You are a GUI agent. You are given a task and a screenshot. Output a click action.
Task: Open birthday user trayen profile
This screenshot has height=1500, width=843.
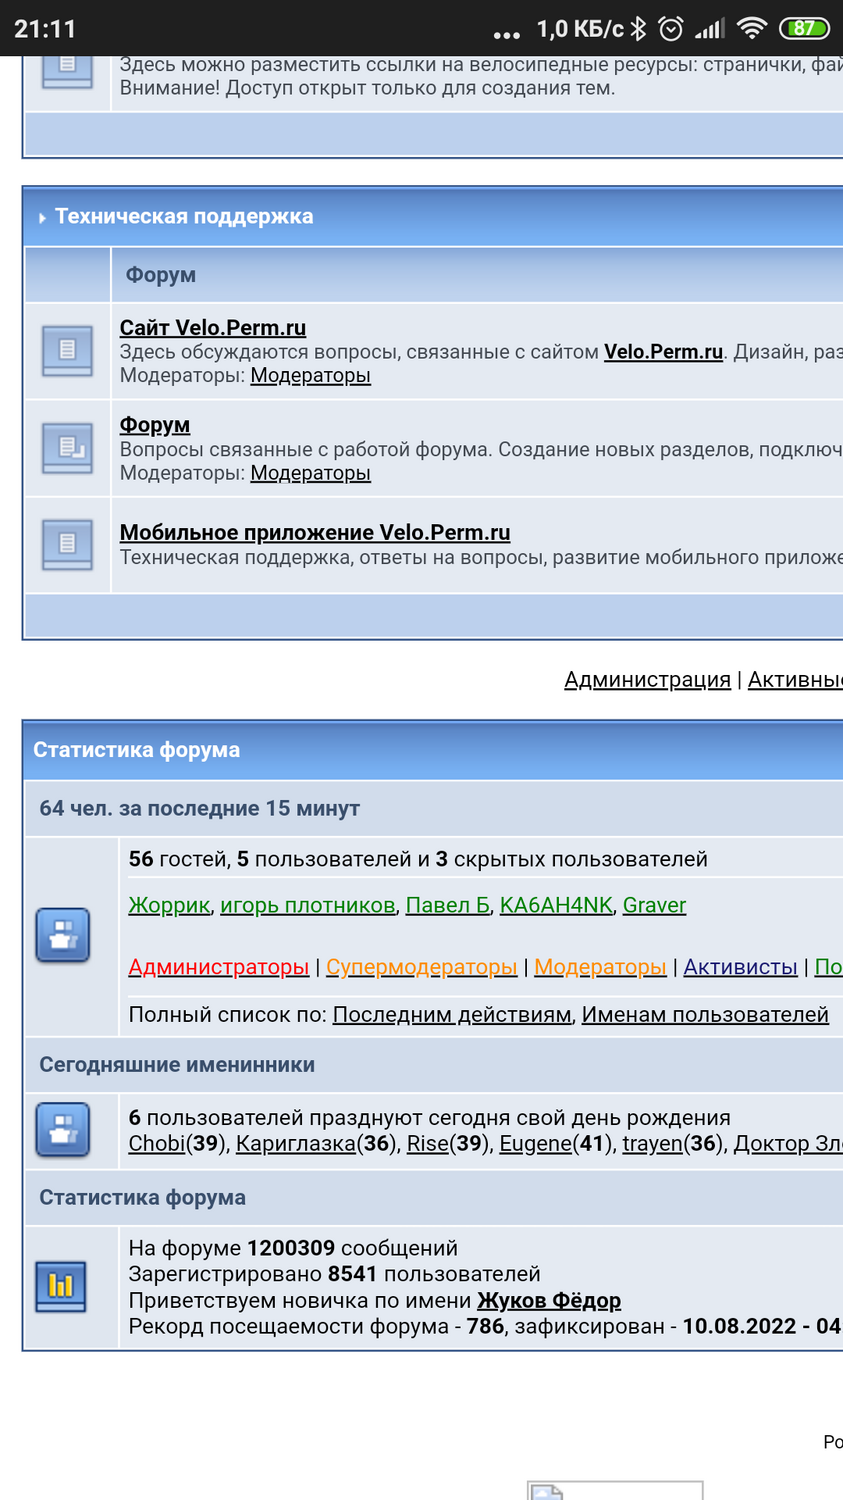[x=652, y=1143]
